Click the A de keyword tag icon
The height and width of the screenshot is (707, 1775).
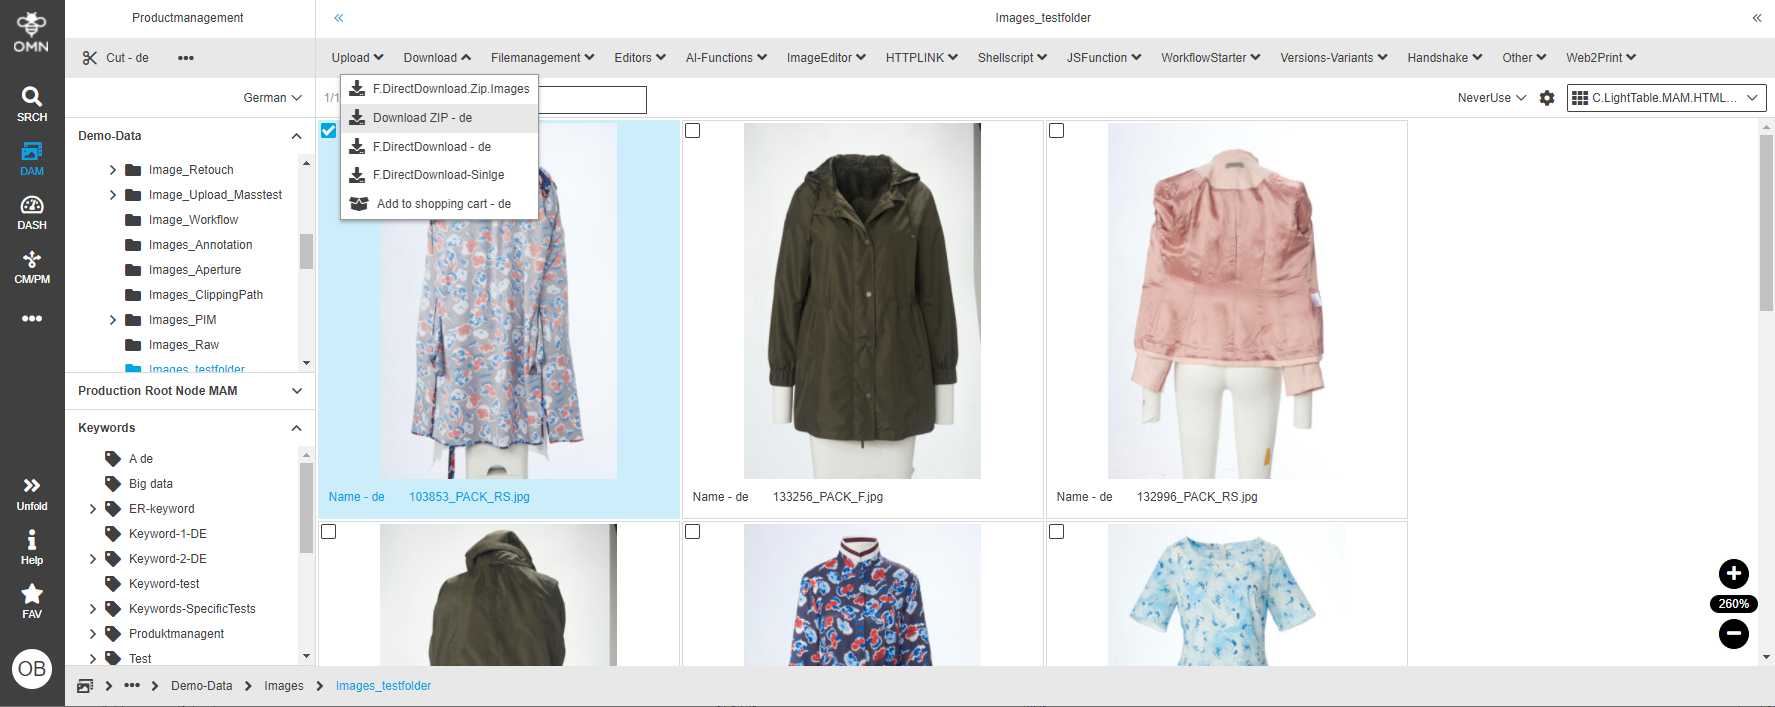pyautogui.click(x=113, y=459)
